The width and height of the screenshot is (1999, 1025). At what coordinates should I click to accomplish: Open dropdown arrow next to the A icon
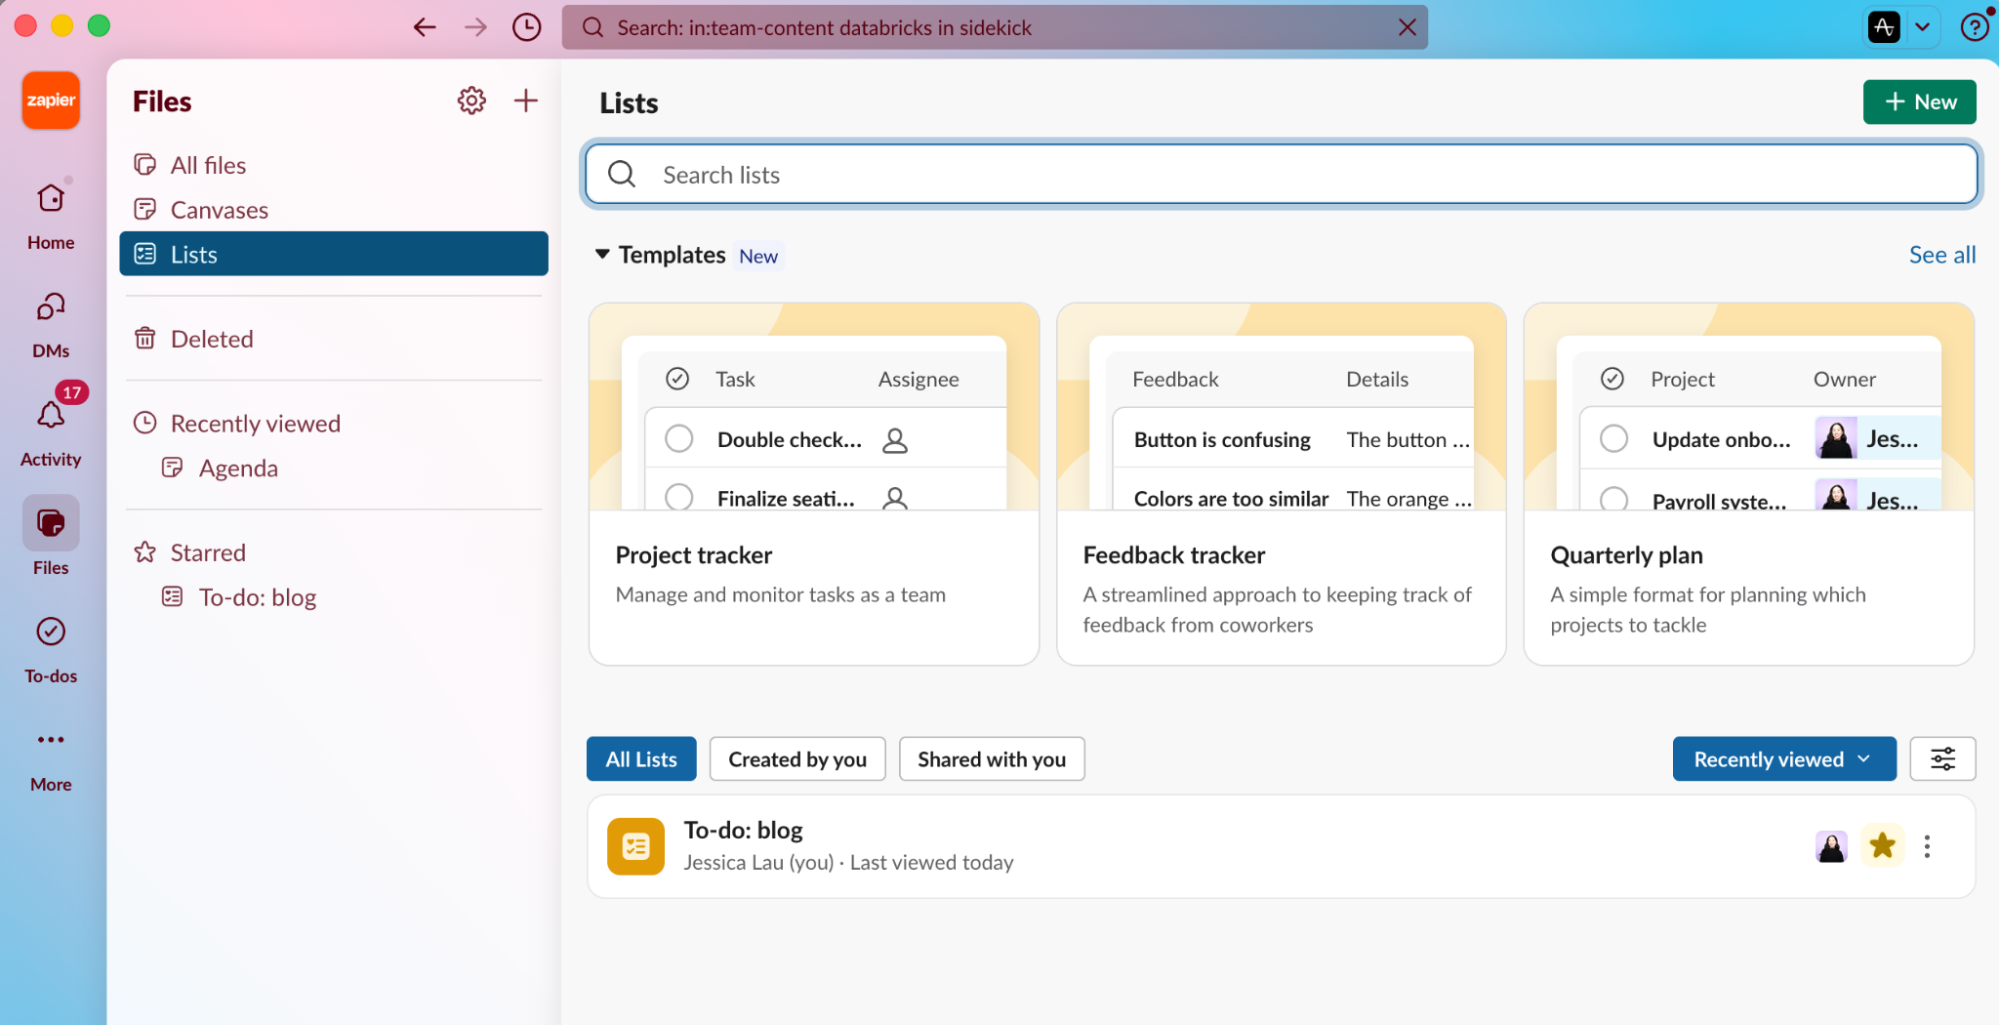click(1922, 27)
